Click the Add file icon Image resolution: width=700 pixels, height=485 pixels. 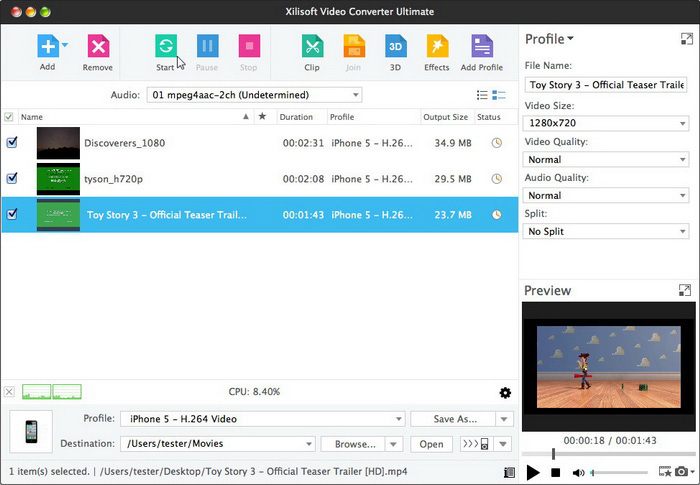click(47, 46)
